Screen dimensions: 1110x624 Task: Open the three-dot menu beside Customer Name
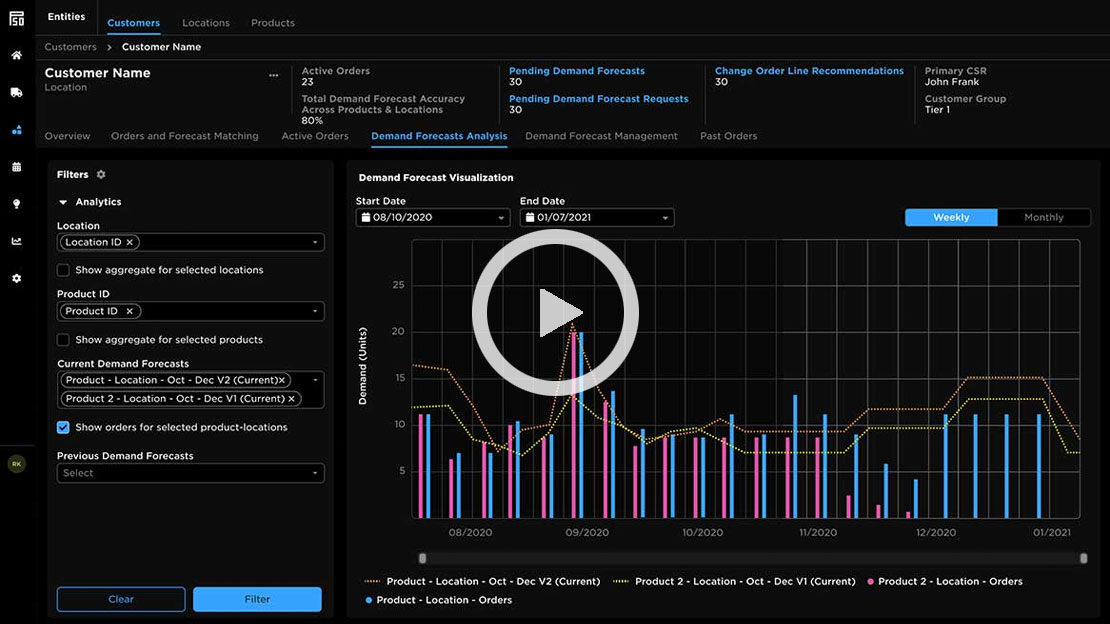(273, 75)
